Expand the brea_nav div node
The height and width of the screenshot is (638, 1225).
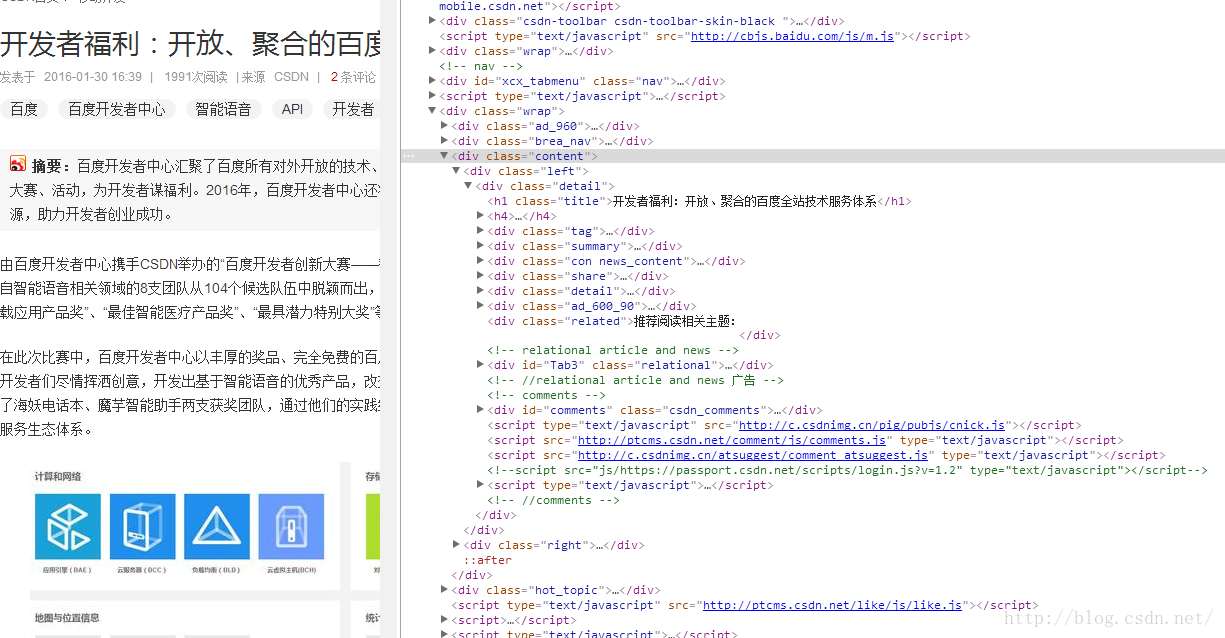[445, 141]
